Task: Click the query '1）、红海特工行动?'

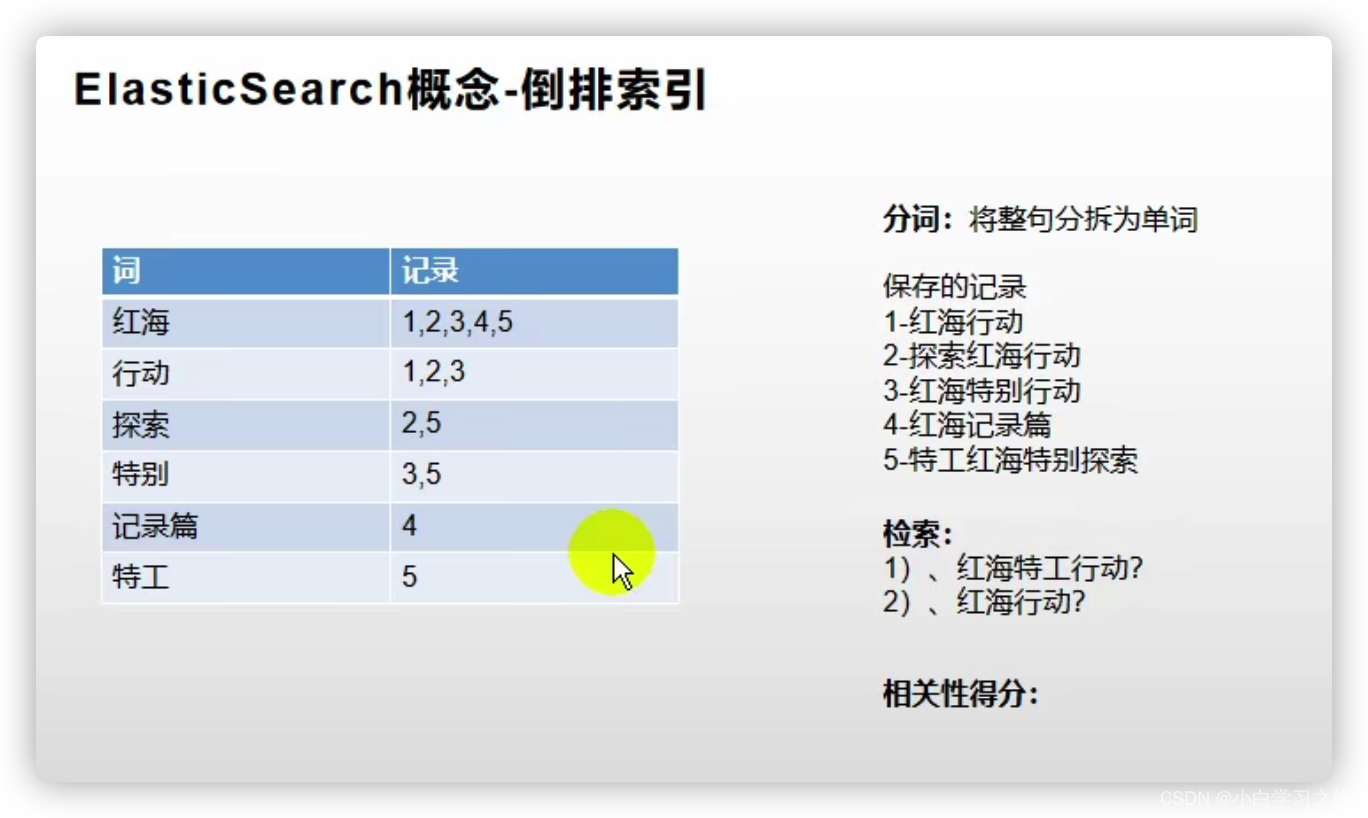Action: coord(1013,569)
